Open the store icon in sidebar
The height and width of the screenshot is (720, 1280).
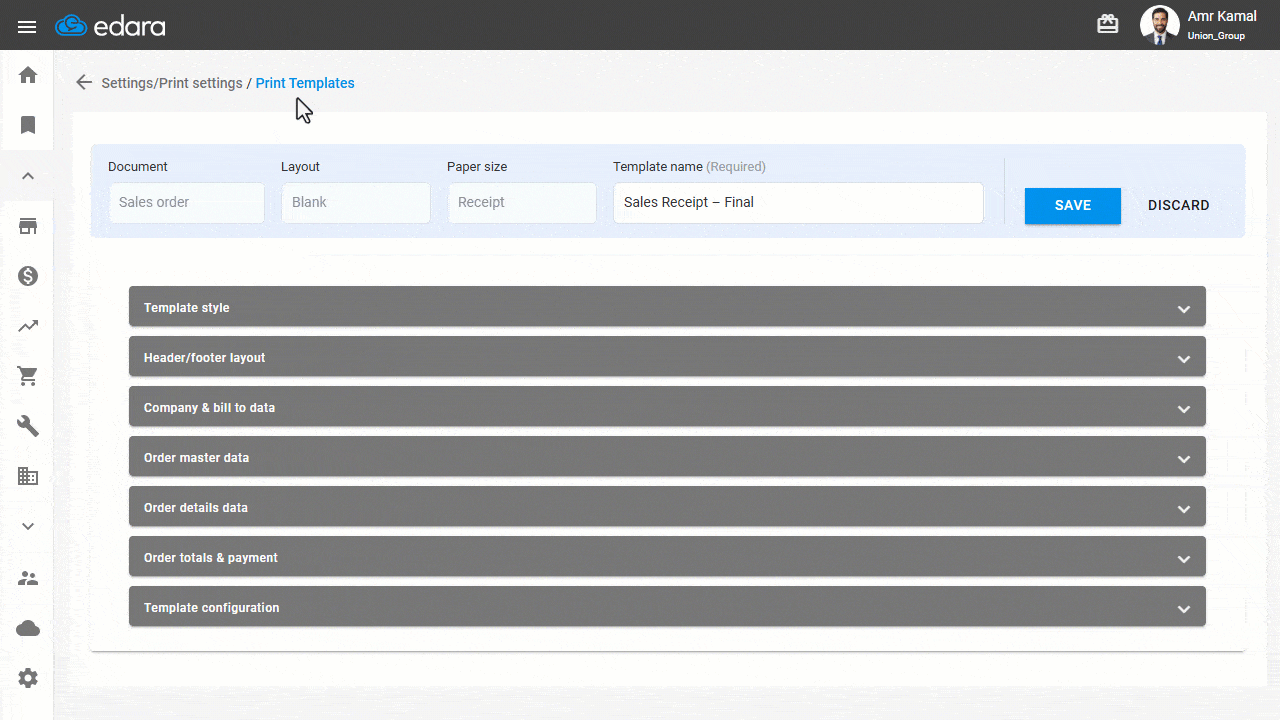(28, 226)
